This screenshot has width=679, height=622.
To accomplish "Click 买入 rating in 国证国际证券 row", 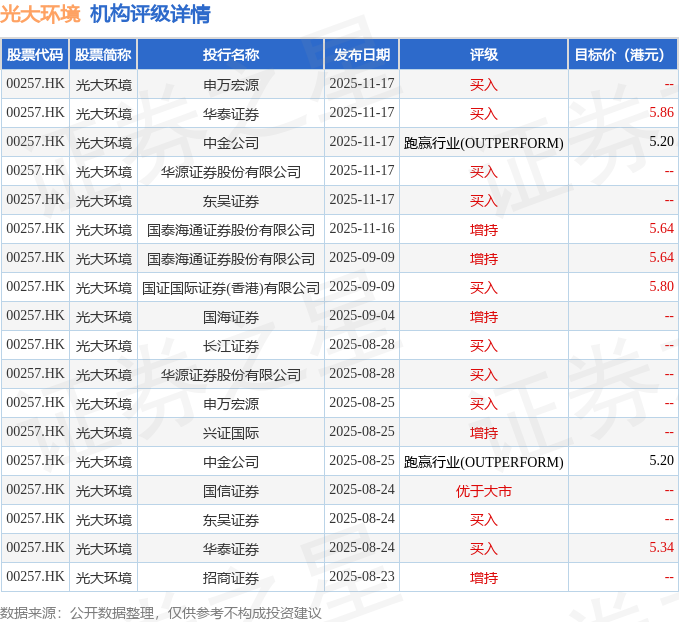I will point(484,288).
